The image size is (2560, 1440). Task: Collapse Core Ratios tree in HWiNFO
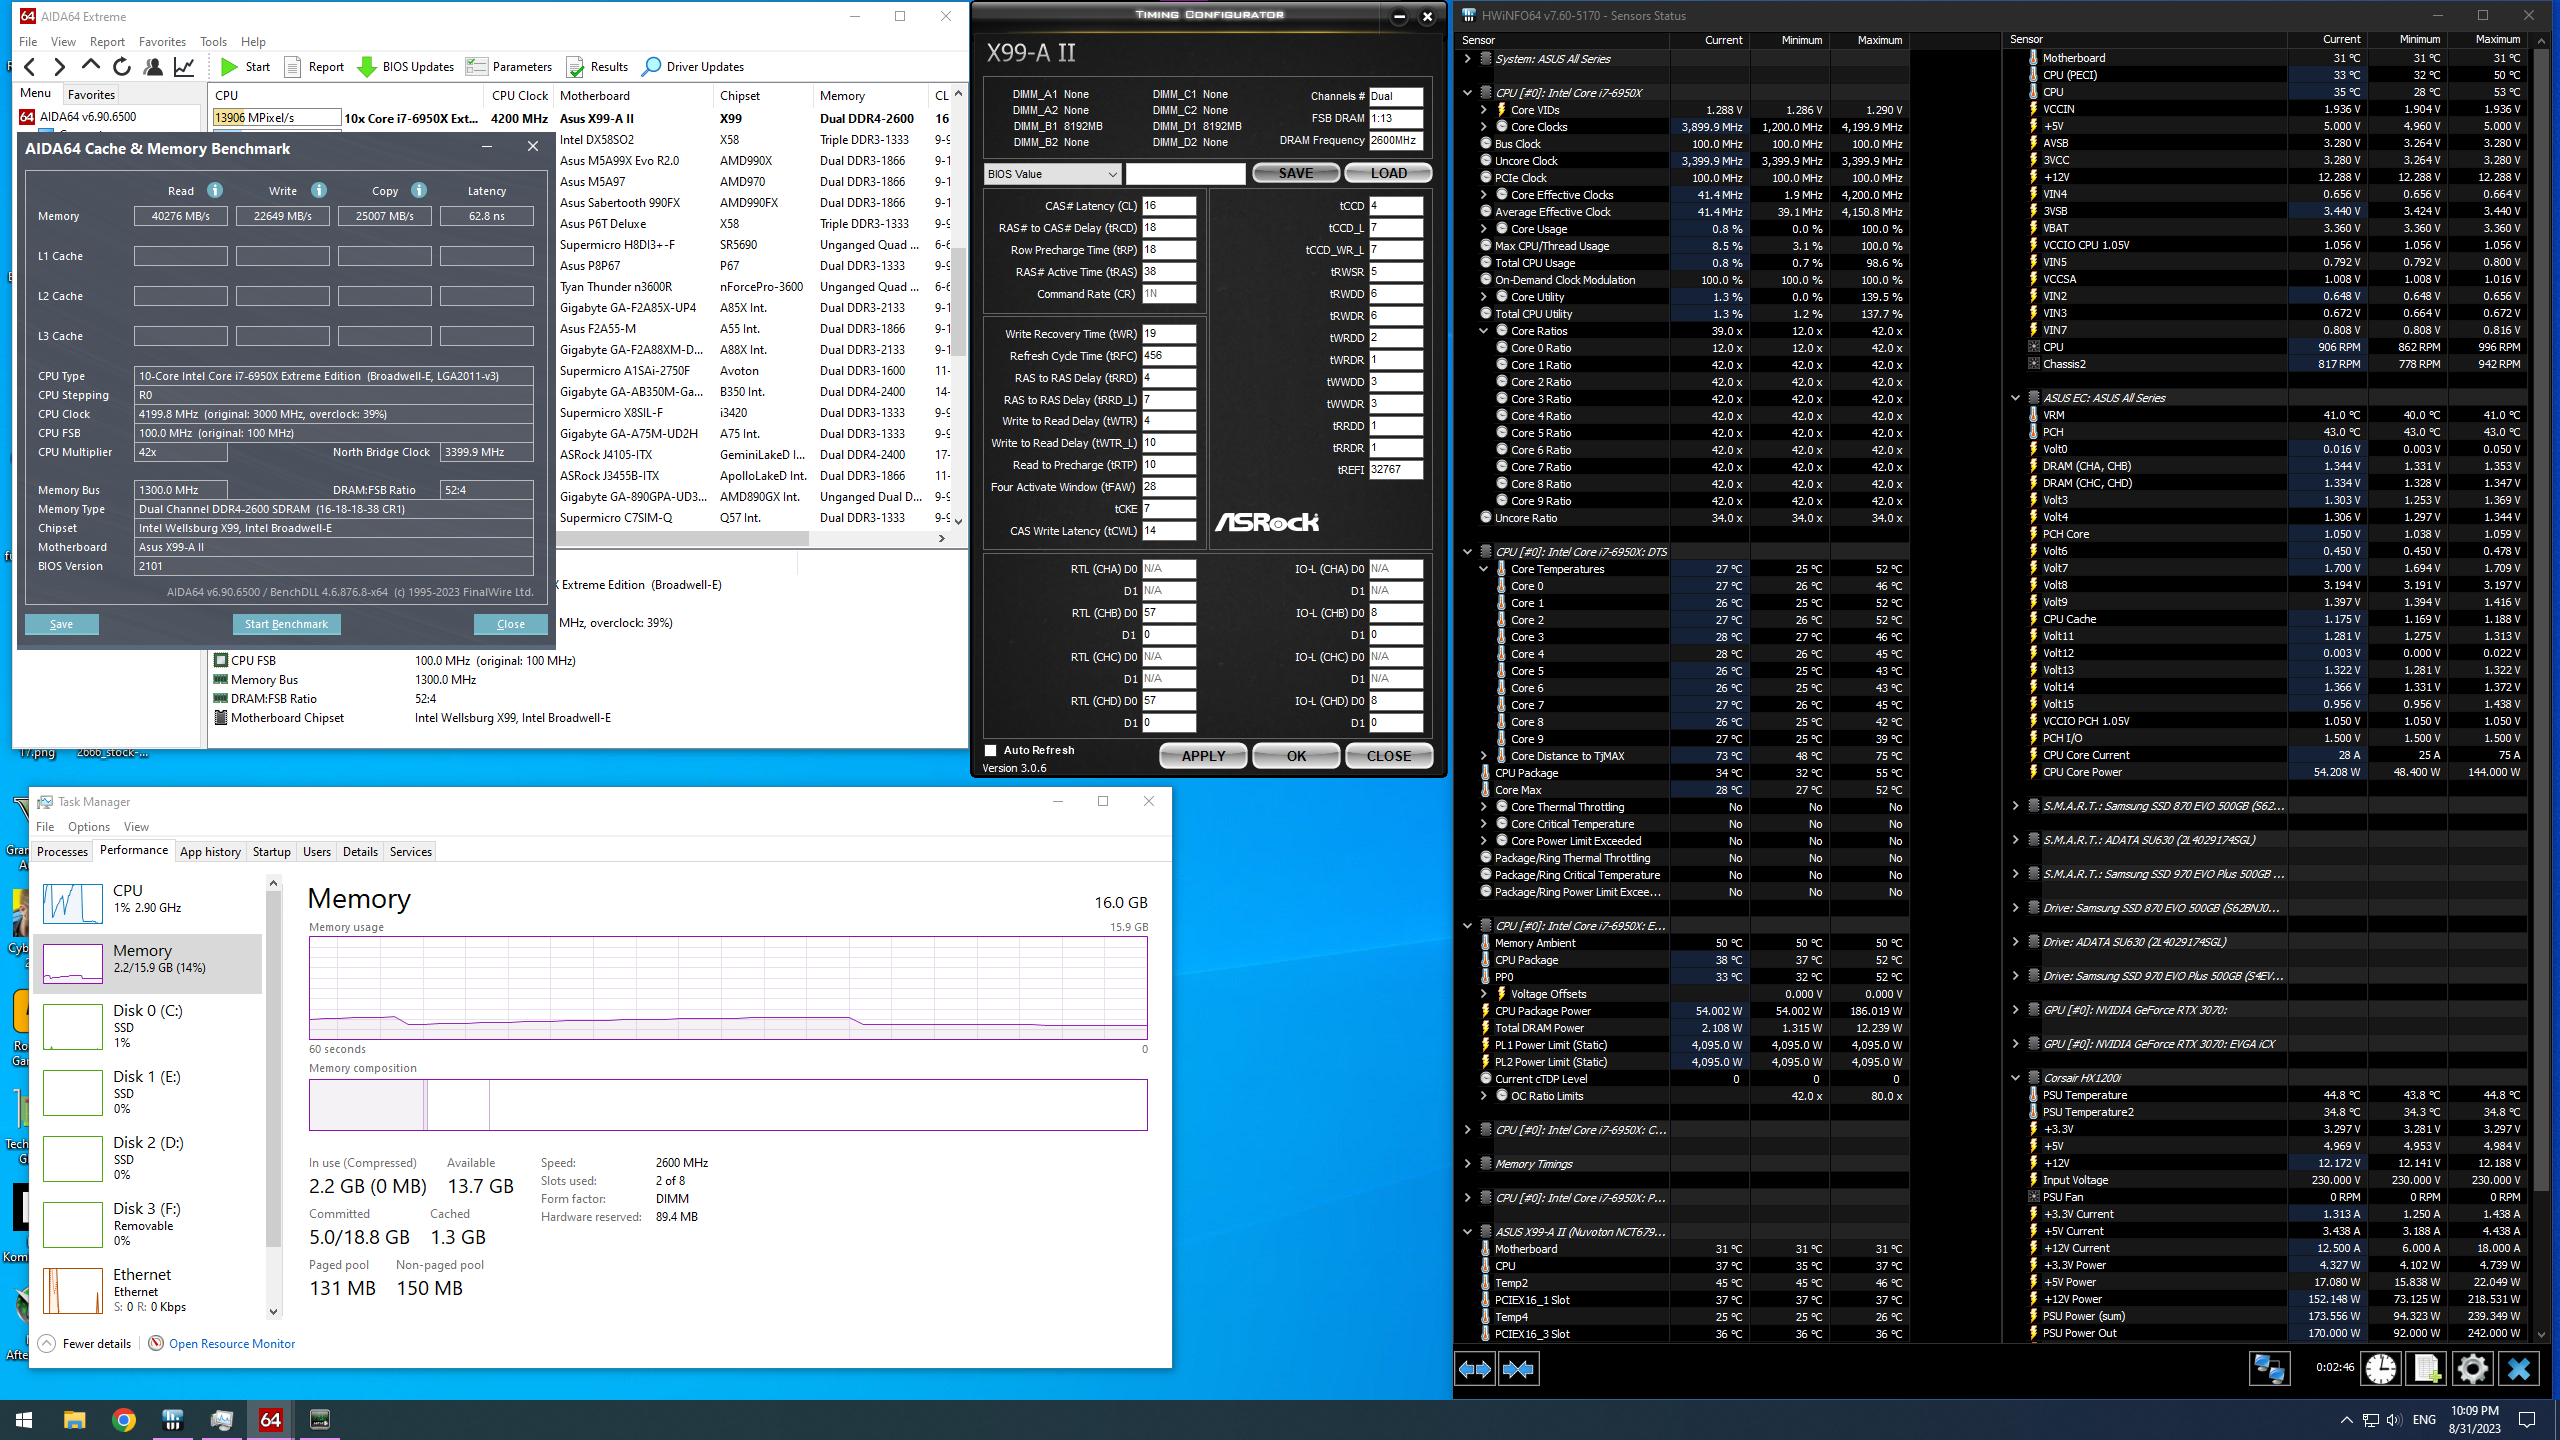click(x=1483, y=331)
